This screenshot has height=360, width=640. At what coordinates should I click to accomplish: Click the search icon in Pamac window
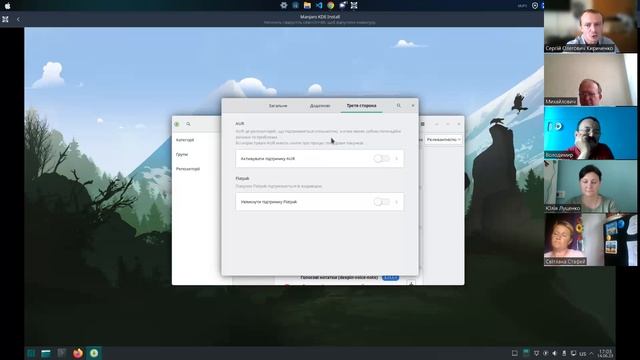point(188,124)
